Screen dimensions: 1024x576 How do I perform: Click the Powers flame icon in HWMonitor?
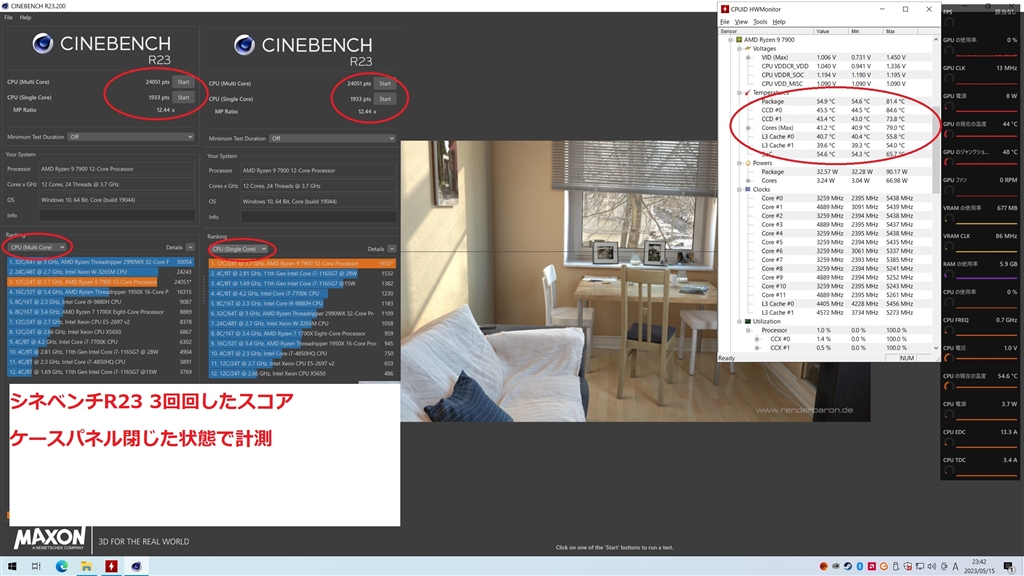coord(748,163)
